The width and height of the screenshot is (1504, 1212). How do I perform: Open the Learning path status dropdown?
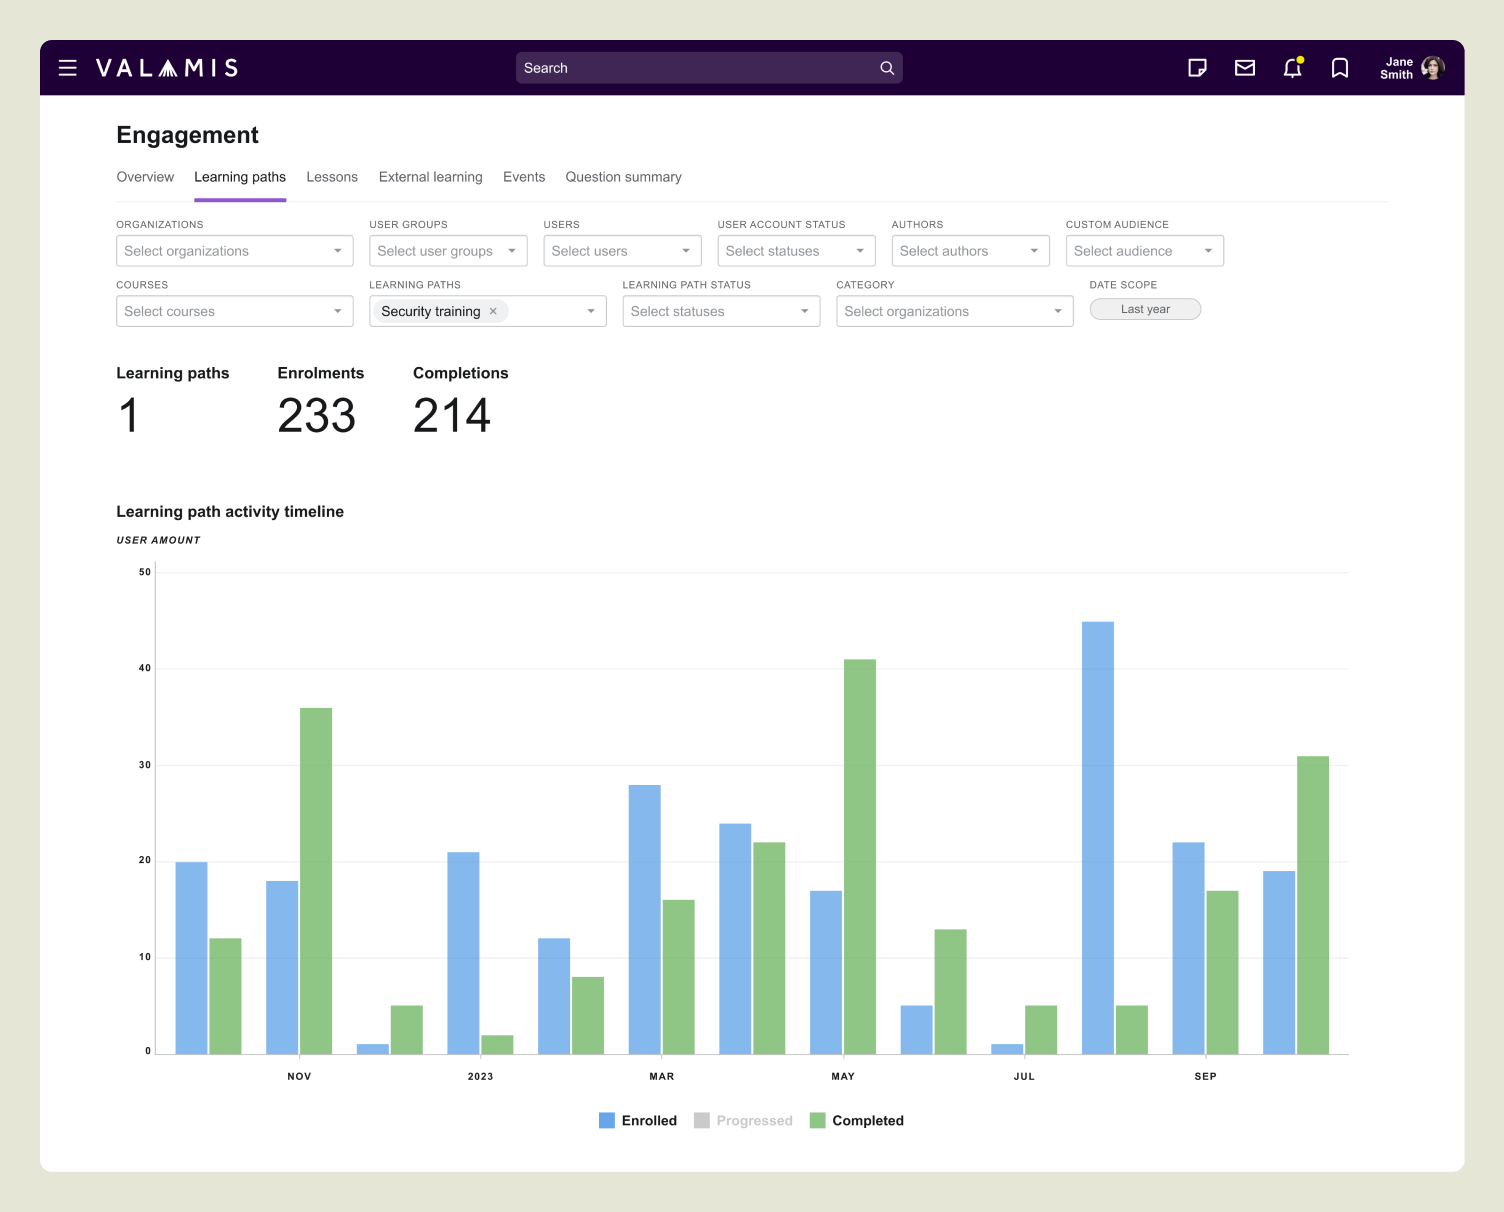click(x=721, y=311)
